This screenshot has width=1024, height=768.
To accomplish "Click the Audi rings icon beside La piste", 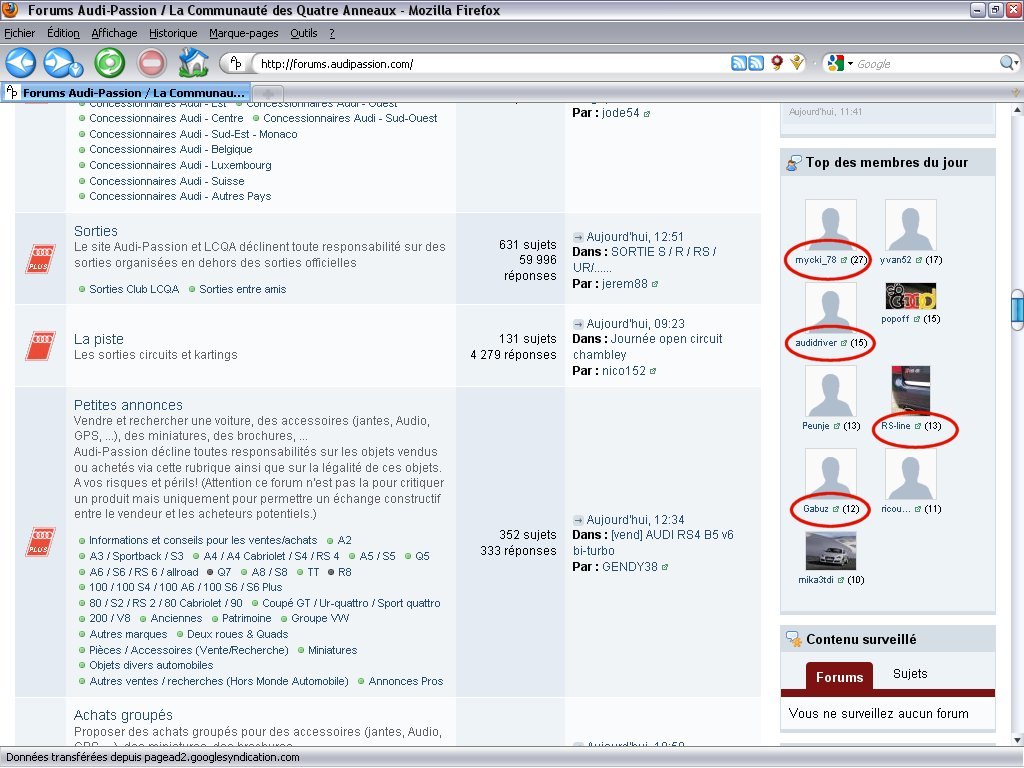I will [x=40, y=346].
